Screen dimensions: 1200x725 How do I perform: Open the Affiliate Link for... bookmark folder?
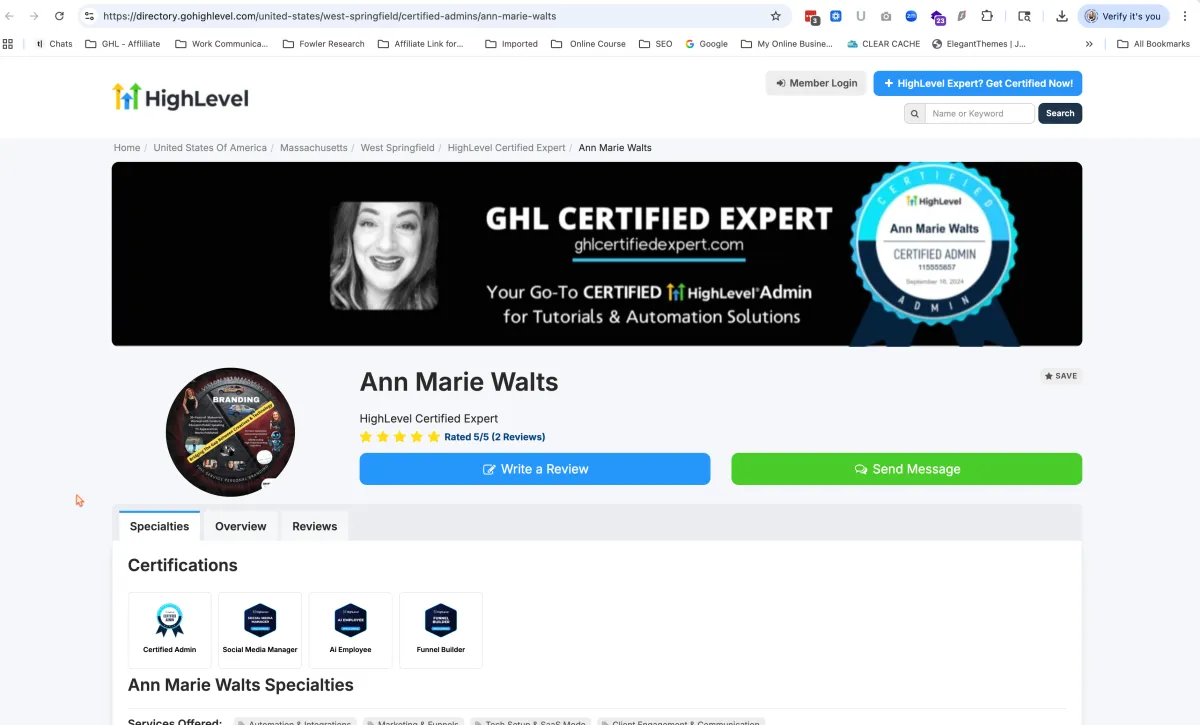click(420, 44)
